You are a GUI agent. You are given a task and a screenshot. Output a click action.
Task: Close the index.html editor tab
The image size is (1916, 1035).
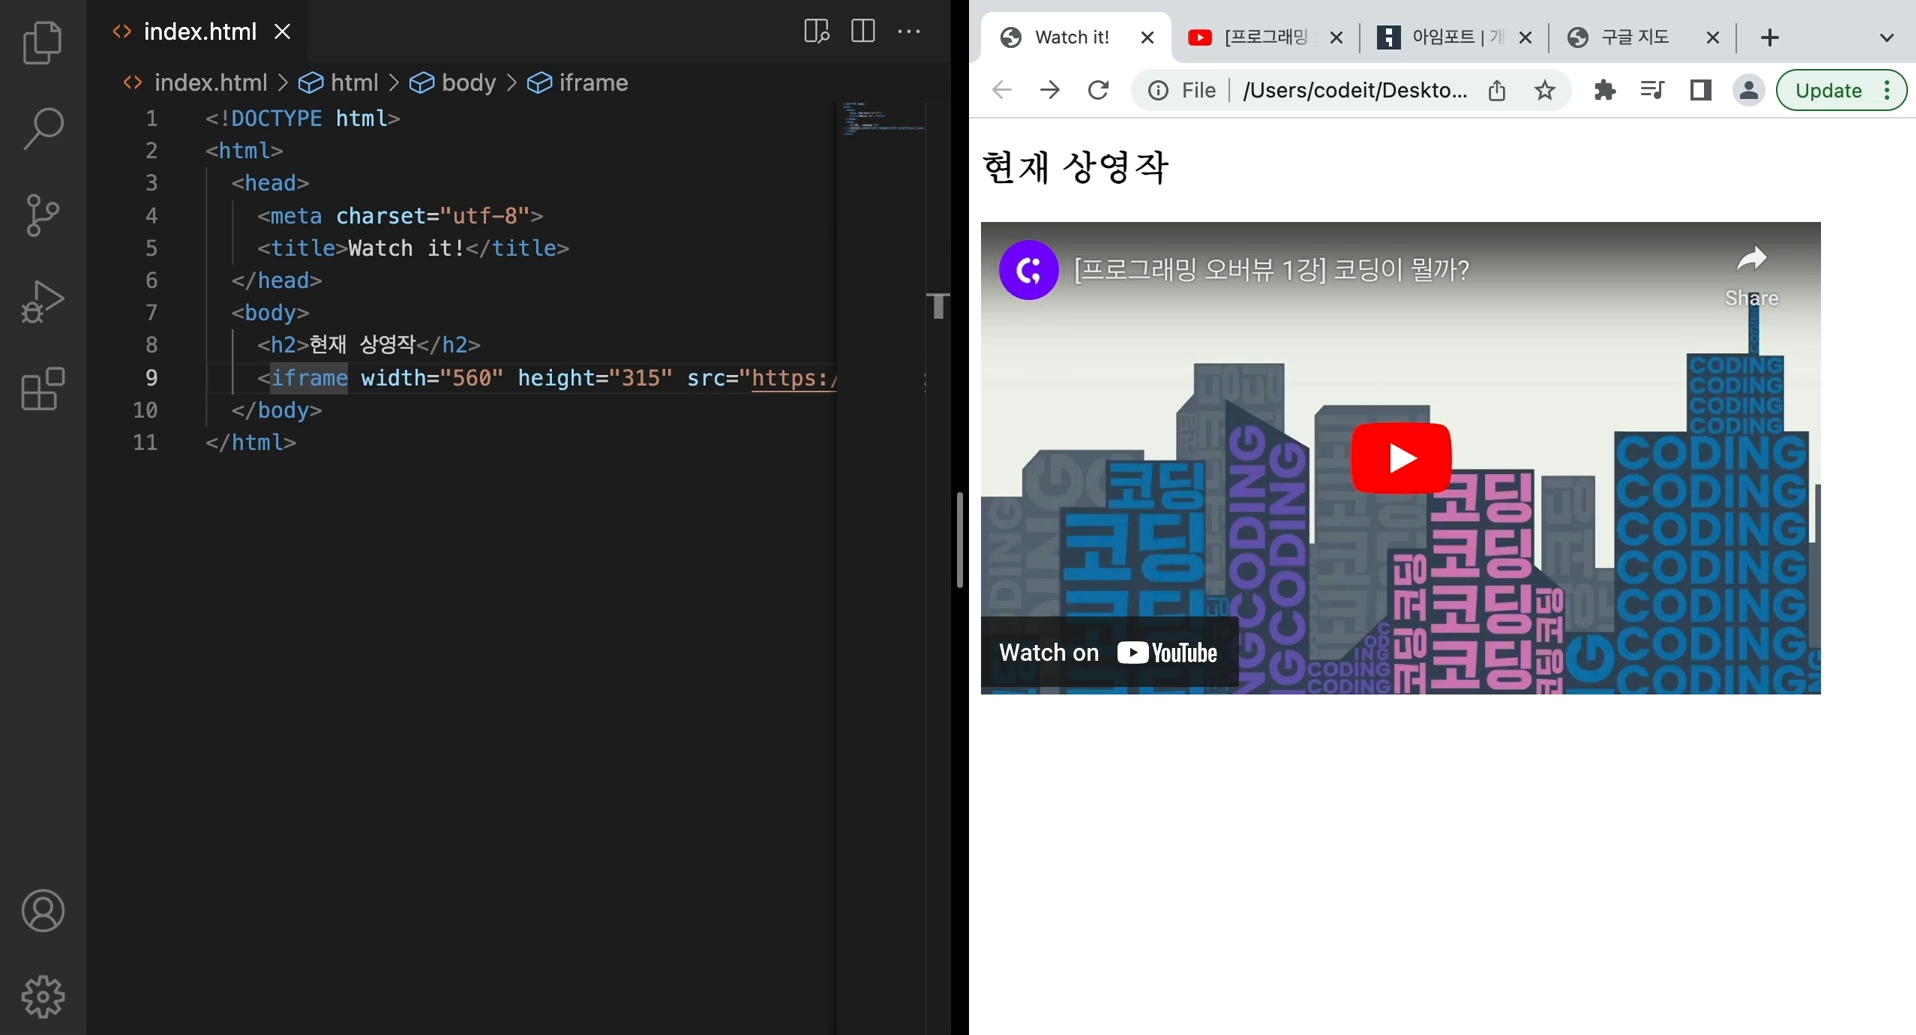[282, 32]
